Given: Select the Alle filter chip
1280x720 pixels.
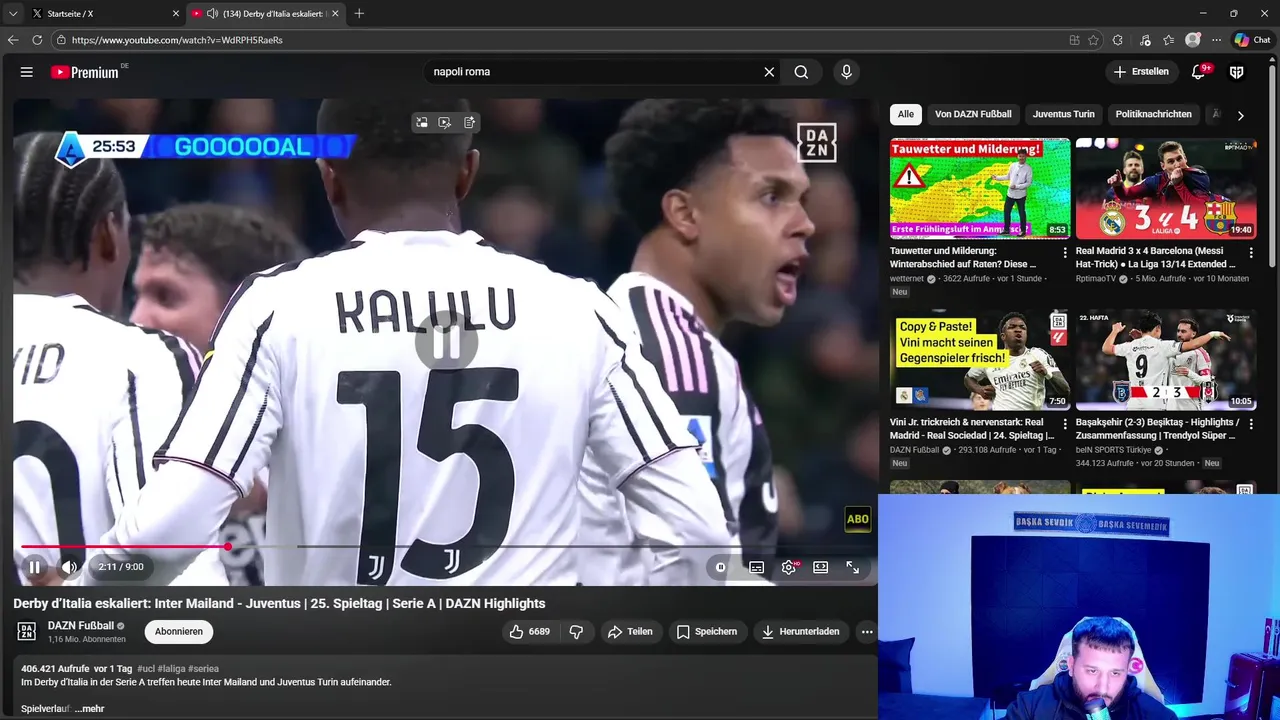Looking at the screenshot, I should 905,114.
